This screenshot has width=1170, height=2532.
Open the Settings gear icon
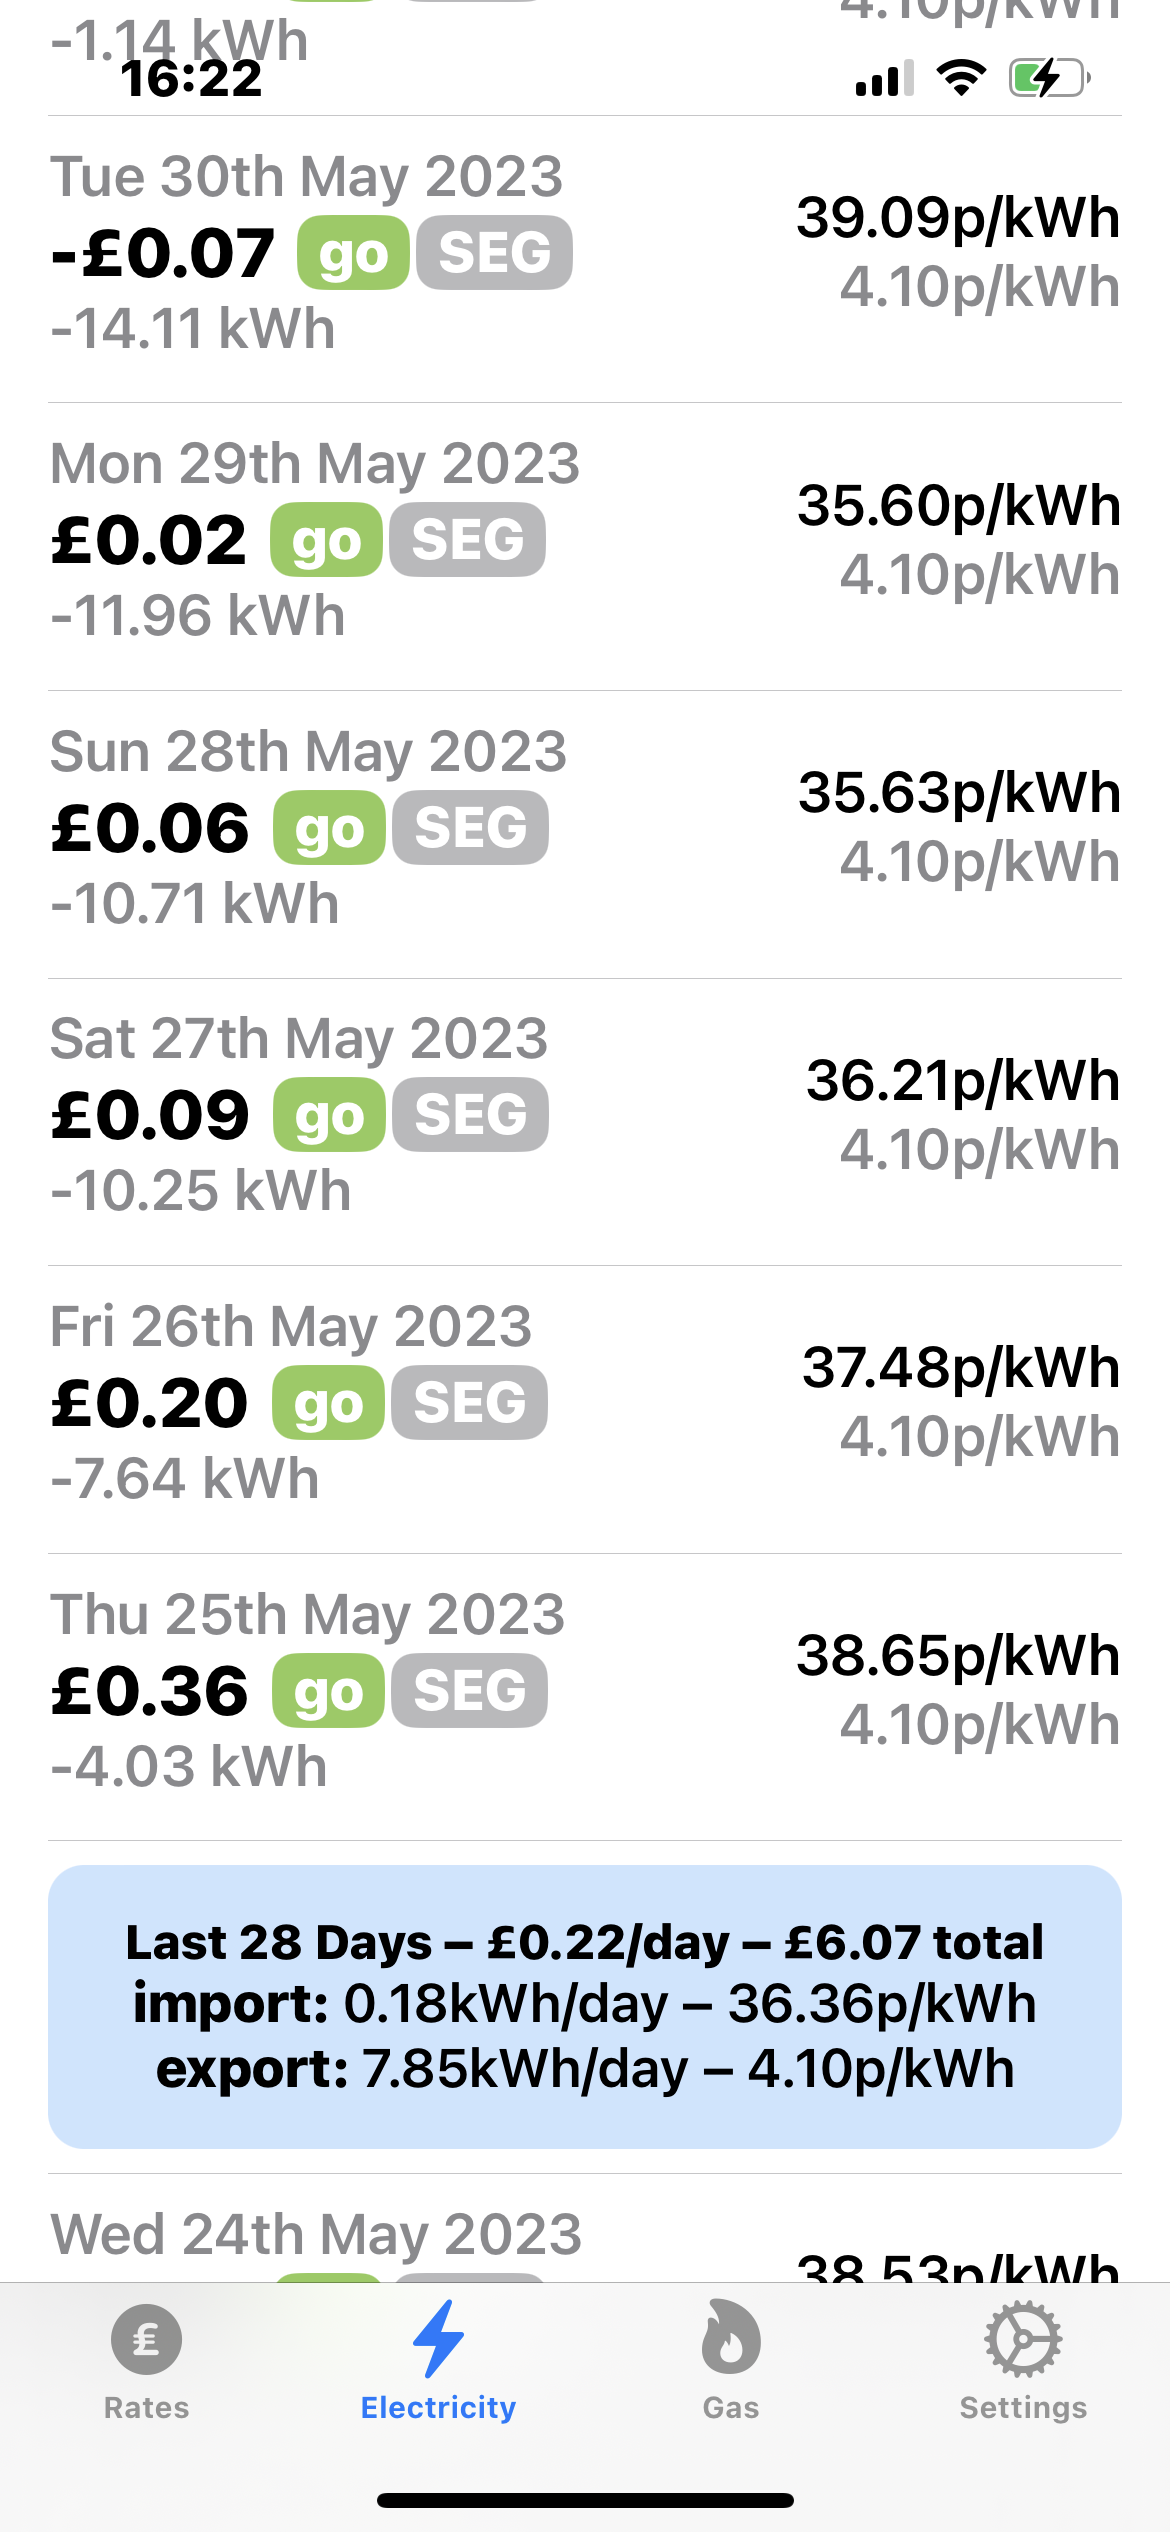coord(1022,2340)
